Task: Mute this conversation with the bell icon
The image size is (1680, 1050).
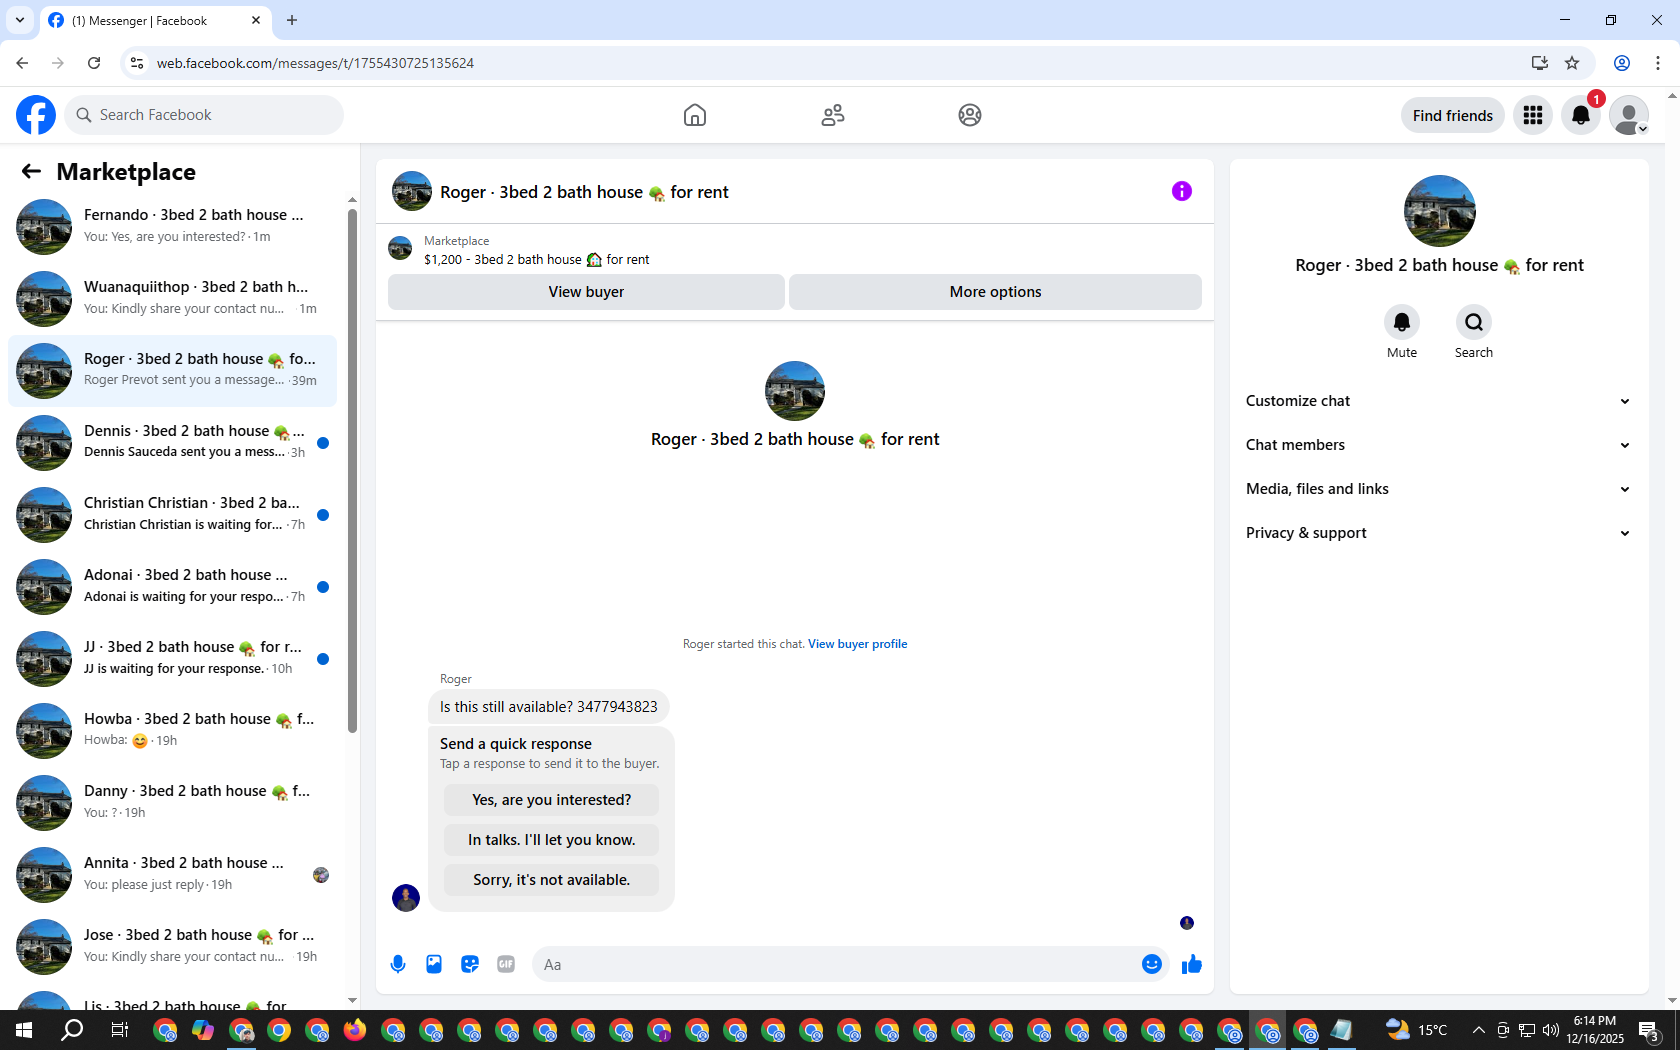Action: tap(1402, 322)
